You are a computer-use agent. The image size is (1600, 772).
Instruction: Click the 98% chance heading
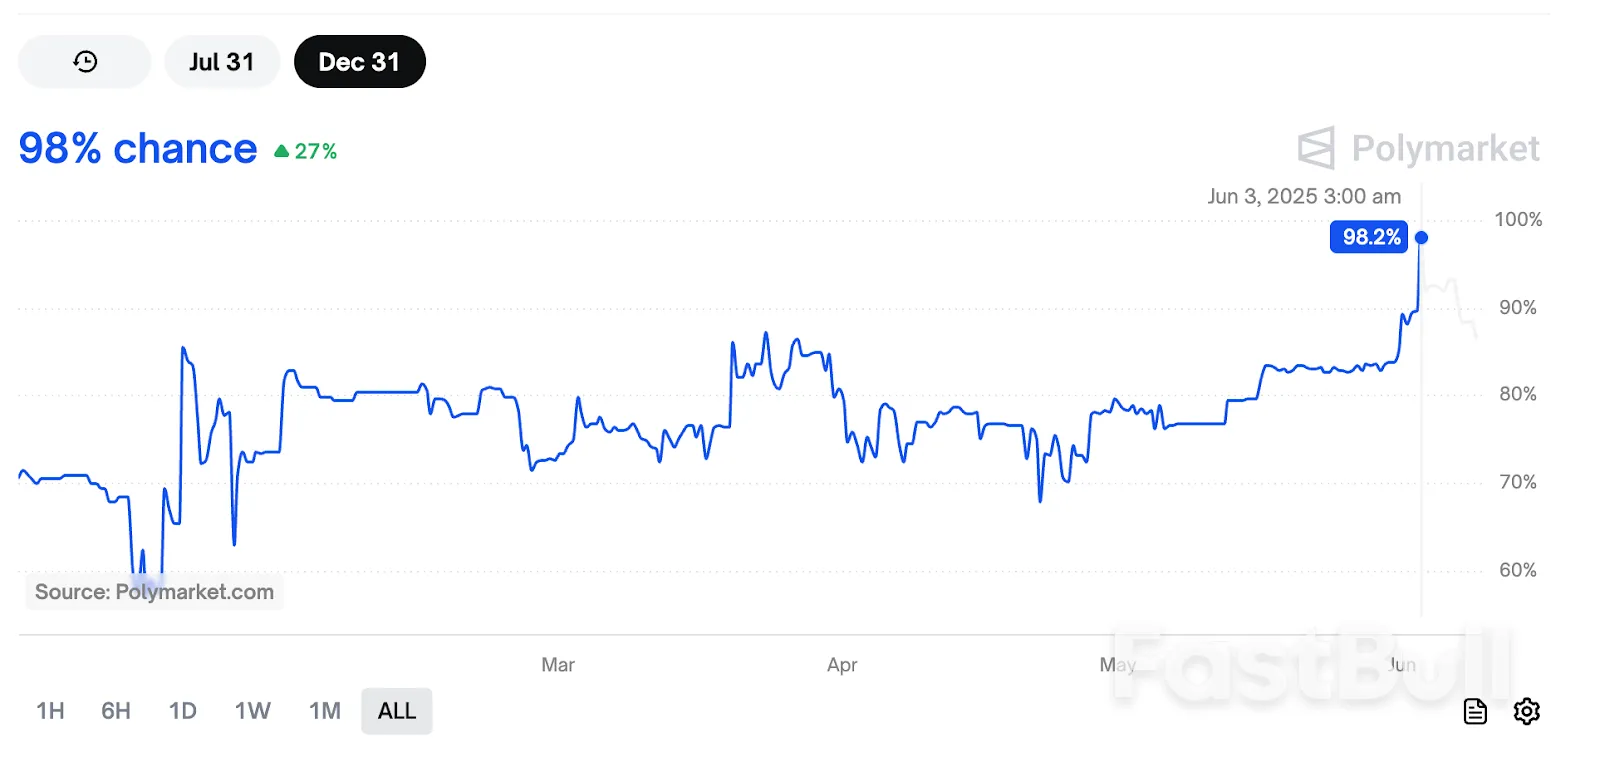137,148
